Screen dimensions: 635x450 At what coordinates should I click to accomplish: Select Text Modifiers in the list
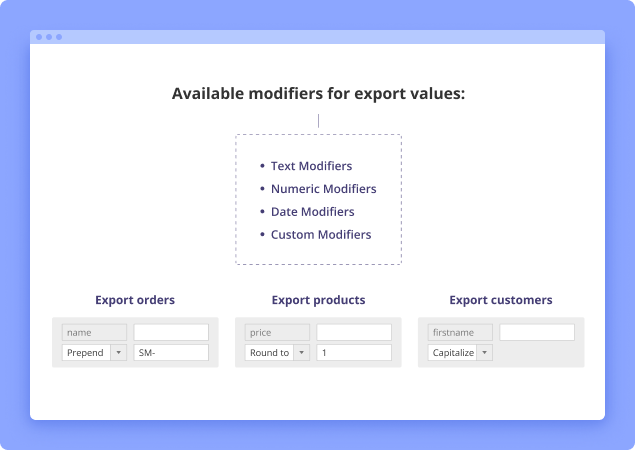click(311, 166)
